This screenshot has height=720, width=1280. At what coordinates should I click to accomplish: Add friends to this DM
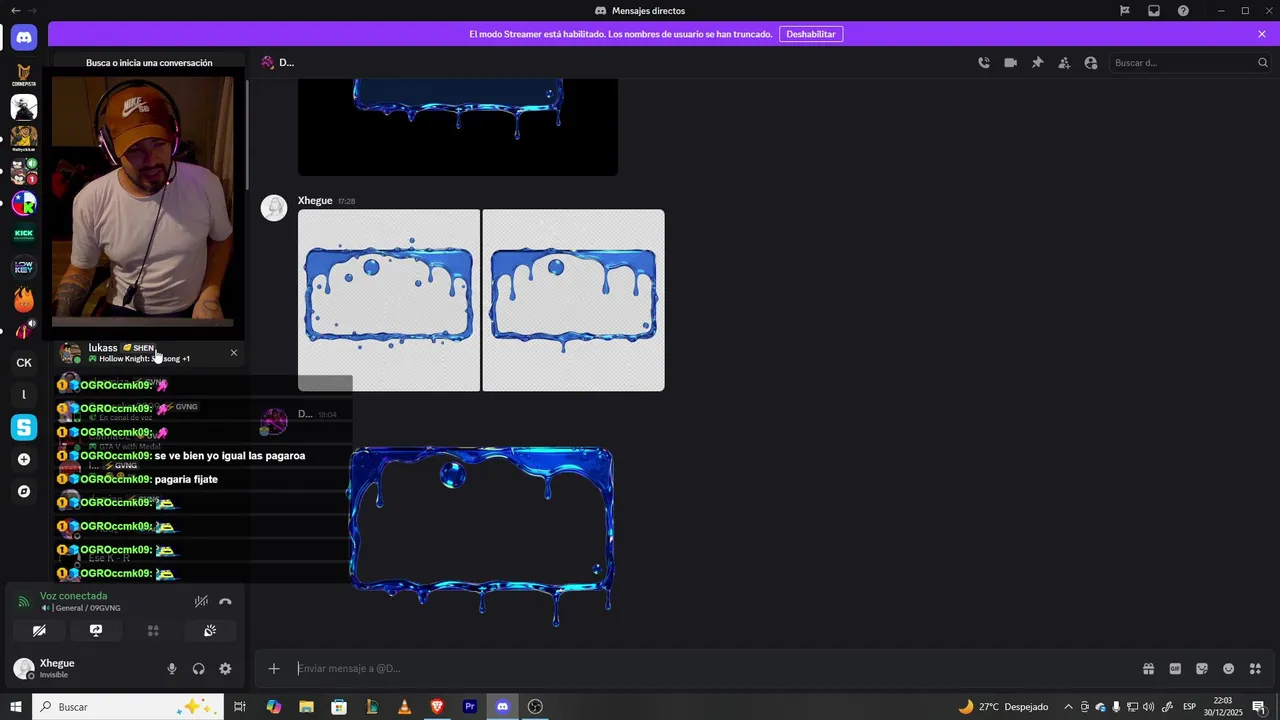point(1064,62)
